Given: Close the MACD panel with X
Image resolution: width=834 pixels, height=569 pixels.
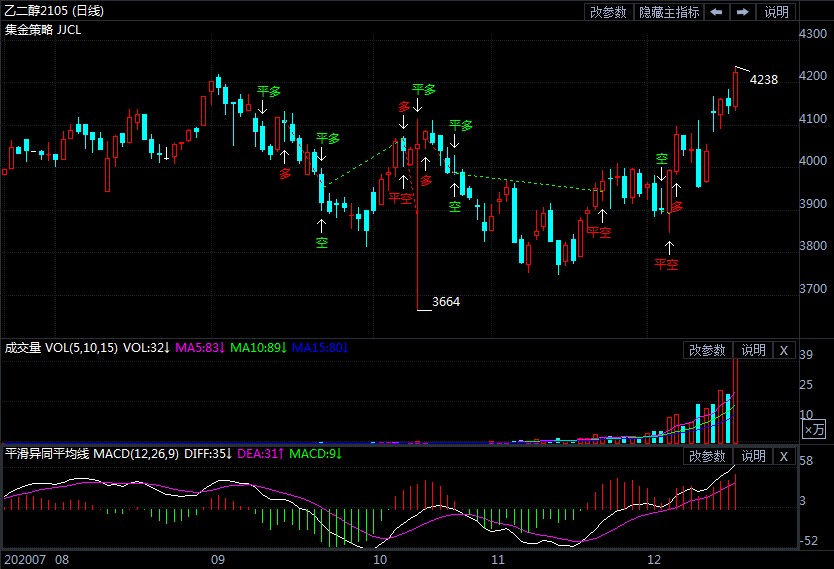Looking at the screenshot, I should [x=783, y=456].
